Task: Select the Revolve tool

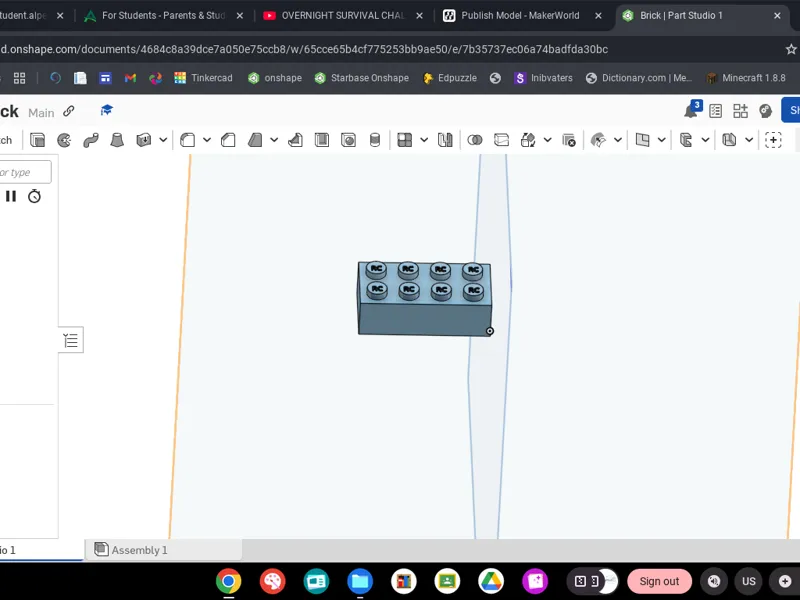Action: (x=64, y=140)
